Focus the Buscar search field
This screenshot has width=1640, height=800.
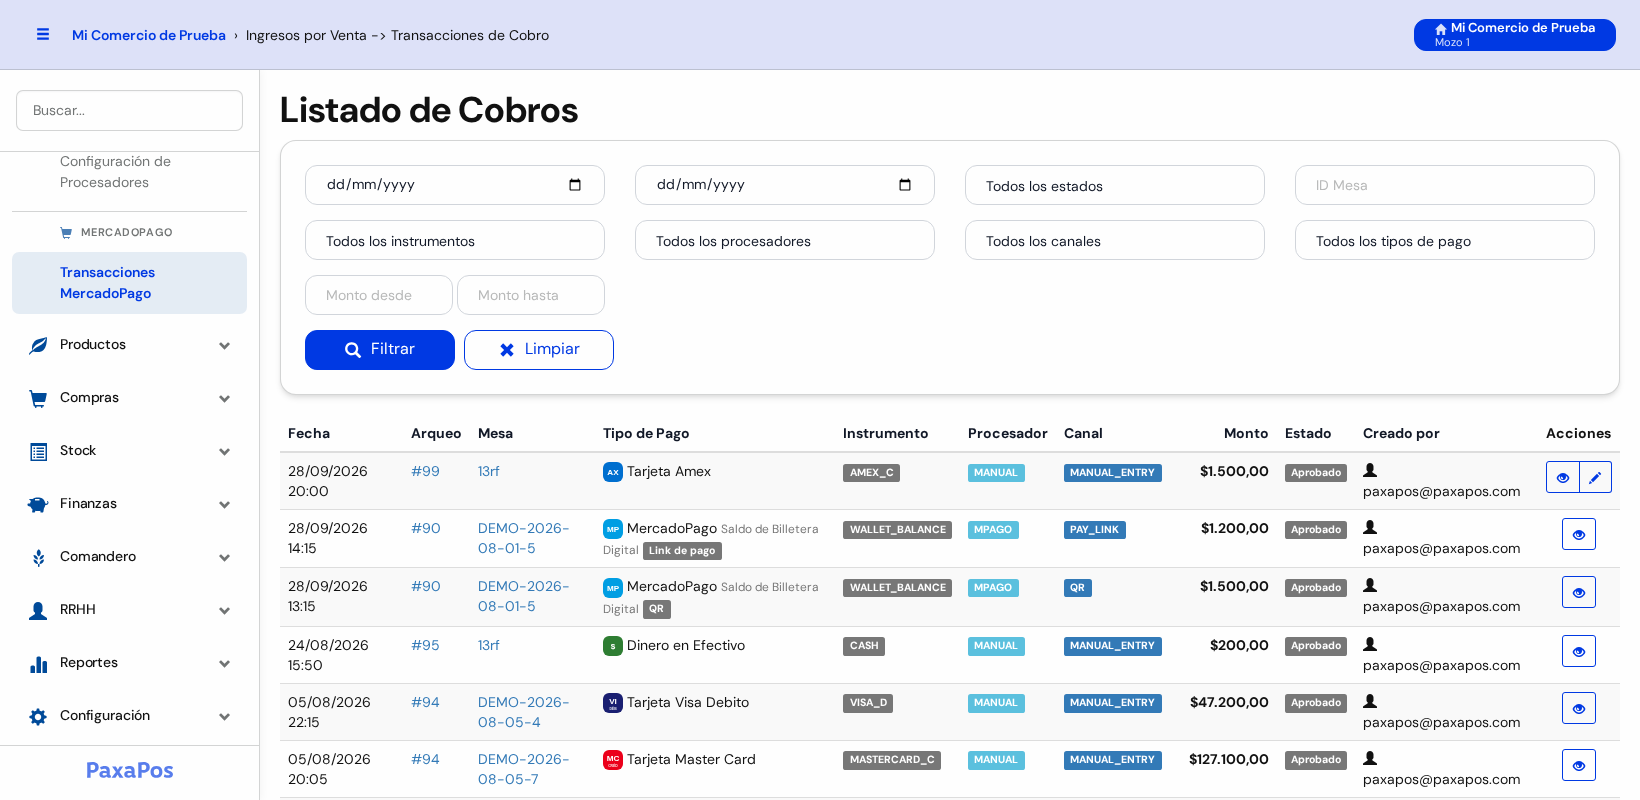pyautogui.click(x=129, y=110)
